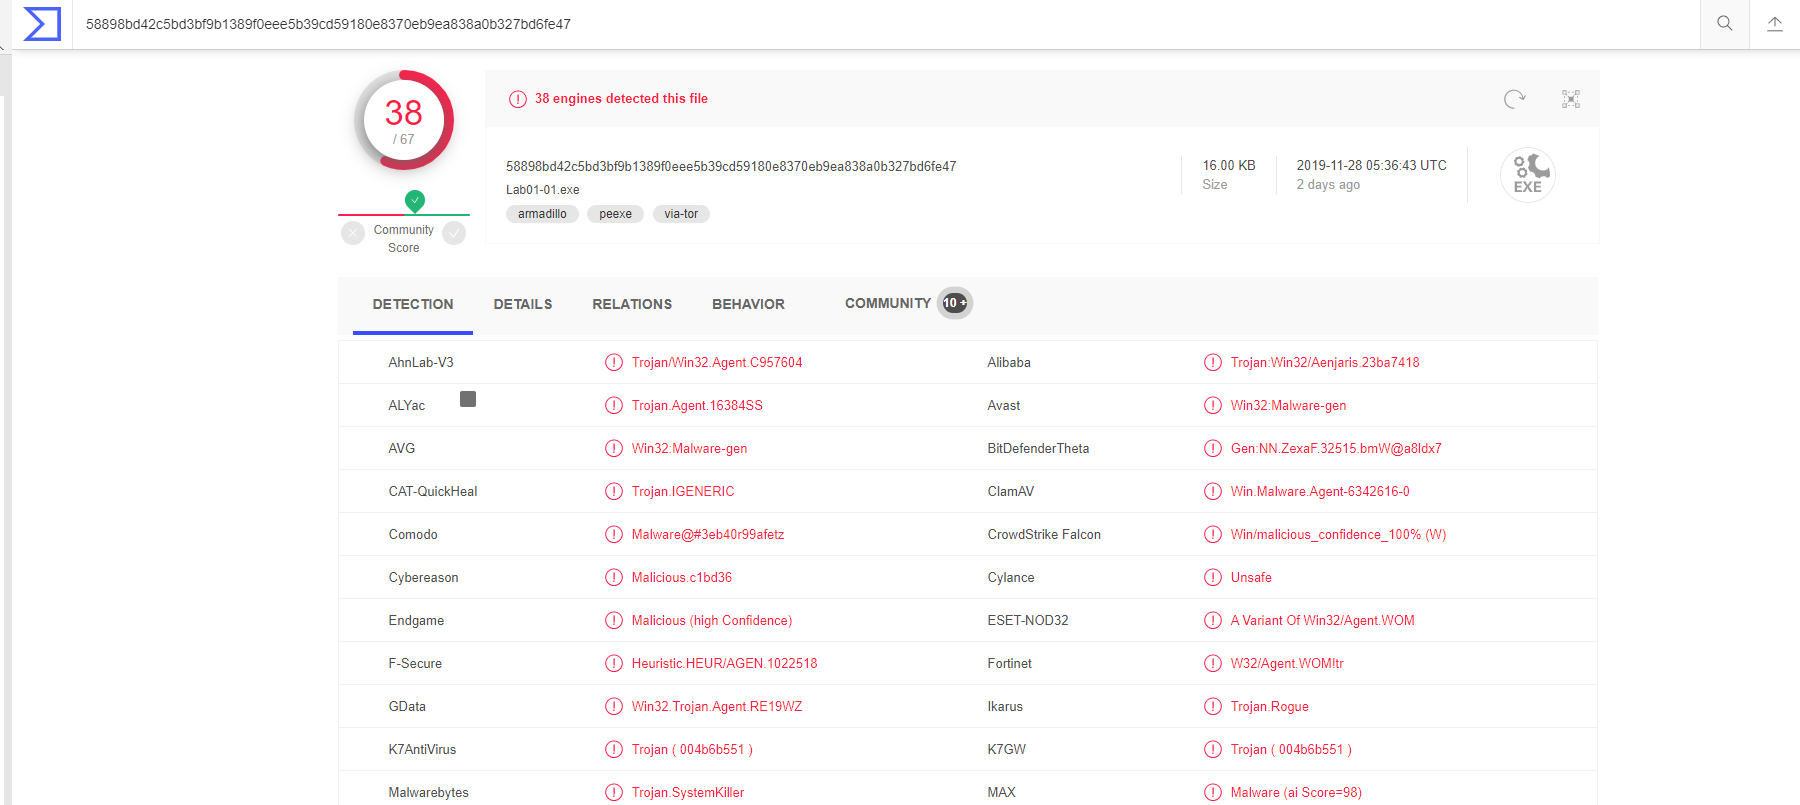
Task: Open the Community tab
Action: [x=888, y=303]
